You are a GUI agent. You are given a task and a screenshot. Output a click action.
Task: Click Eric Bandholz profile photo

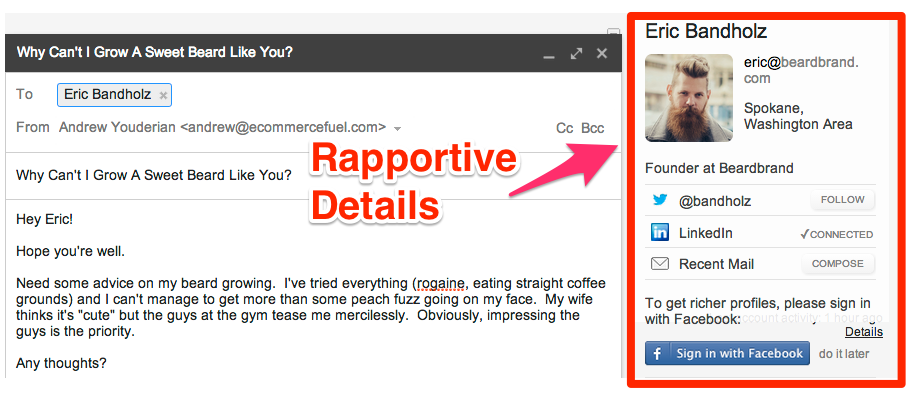(x=689, y=97)
